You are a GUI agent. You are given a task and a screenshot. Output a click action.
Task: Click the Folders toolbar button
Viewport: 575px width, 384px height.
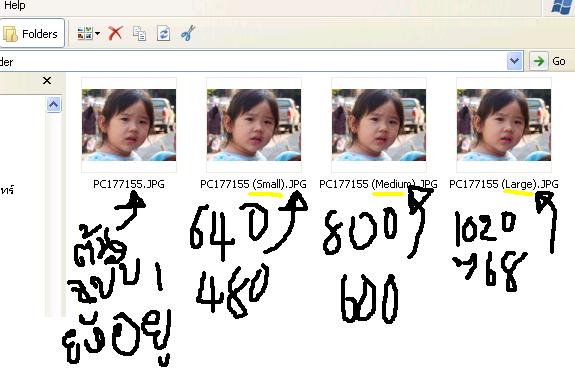[x=32, y=34]
